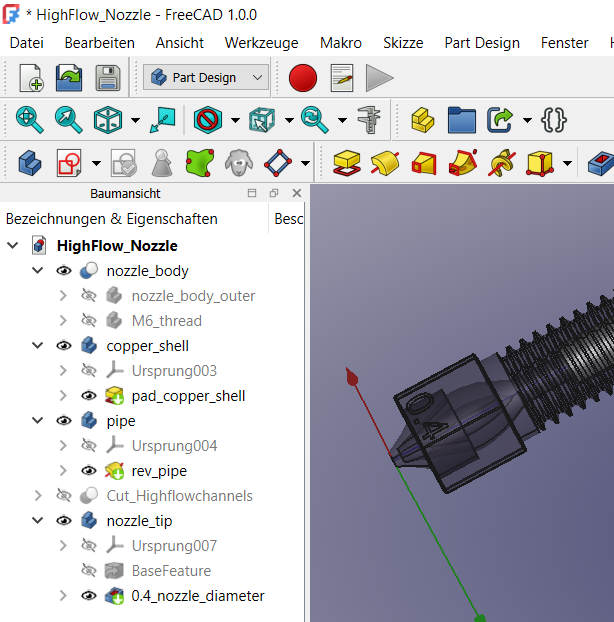Select the Additive Helix tool
The height and width of the screenshot is (622, 614).
[502, 163]
